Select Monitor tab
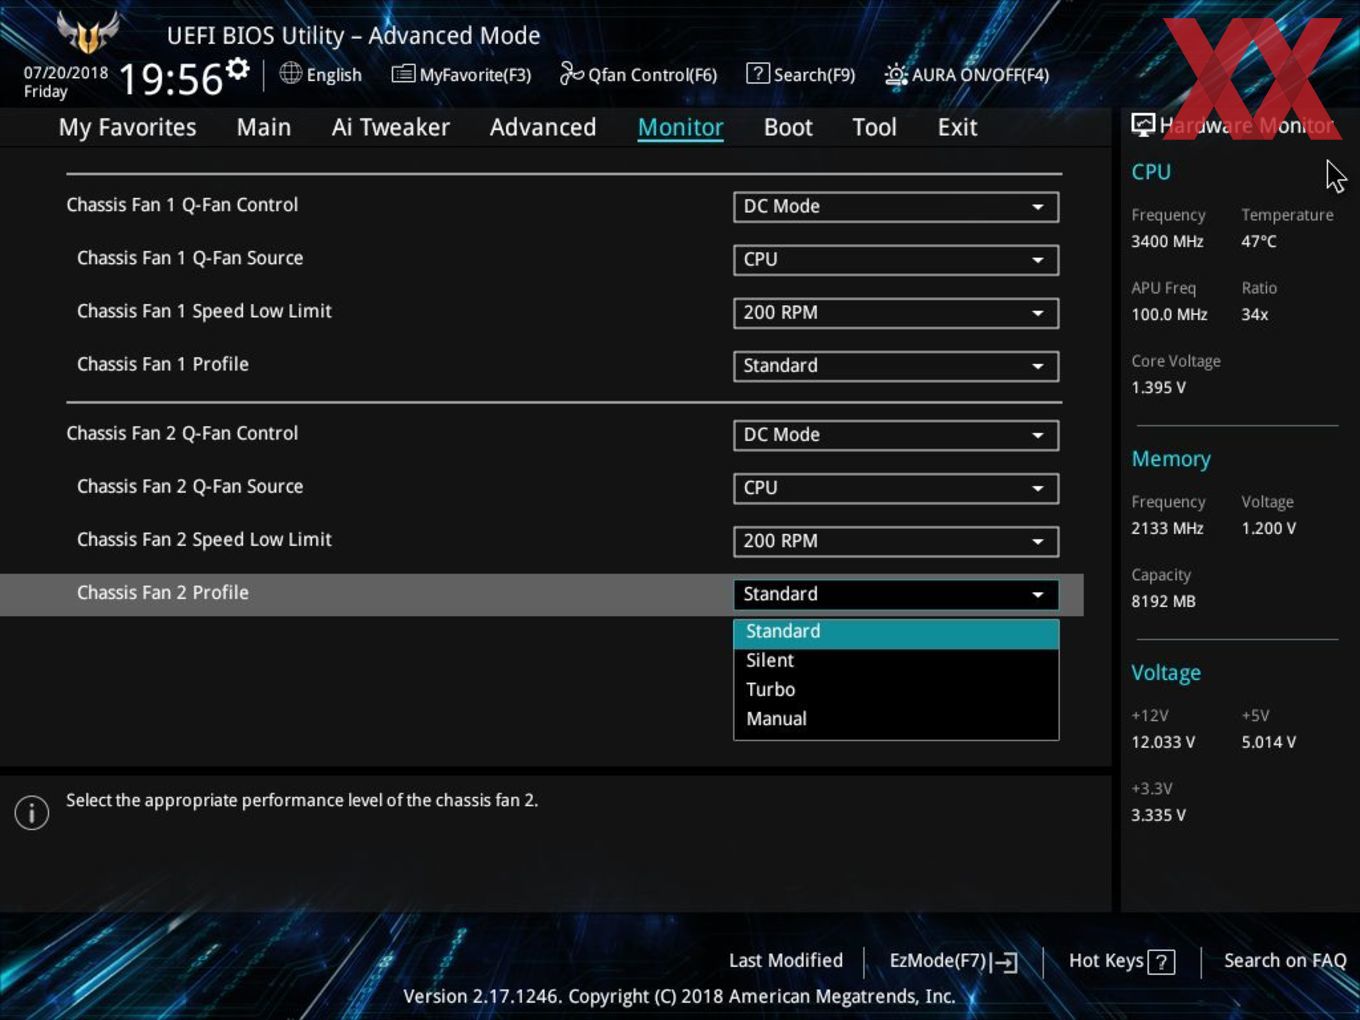The width and height of the screenshot is (1360, 1020). point(680,127)
